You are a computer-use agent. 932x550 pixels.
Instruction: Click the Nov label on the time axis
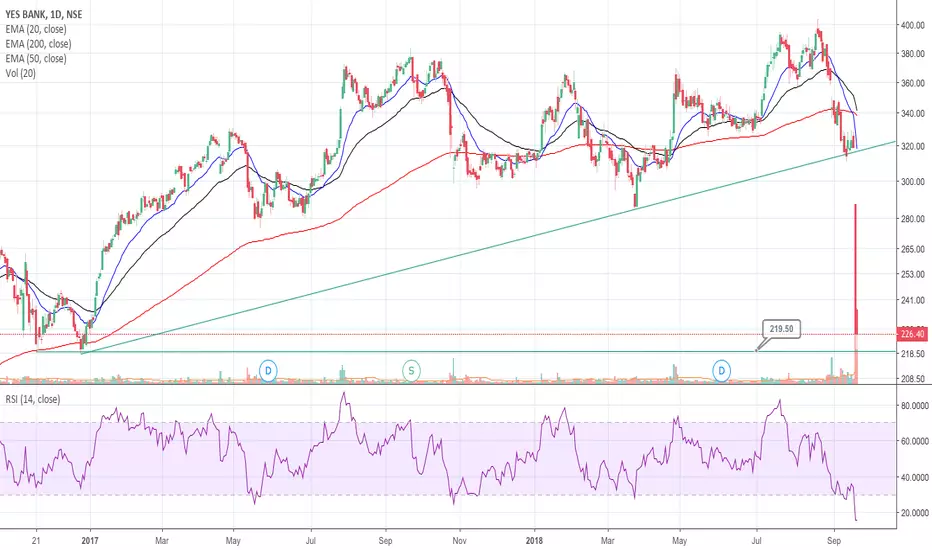click(x=459, y=541)
